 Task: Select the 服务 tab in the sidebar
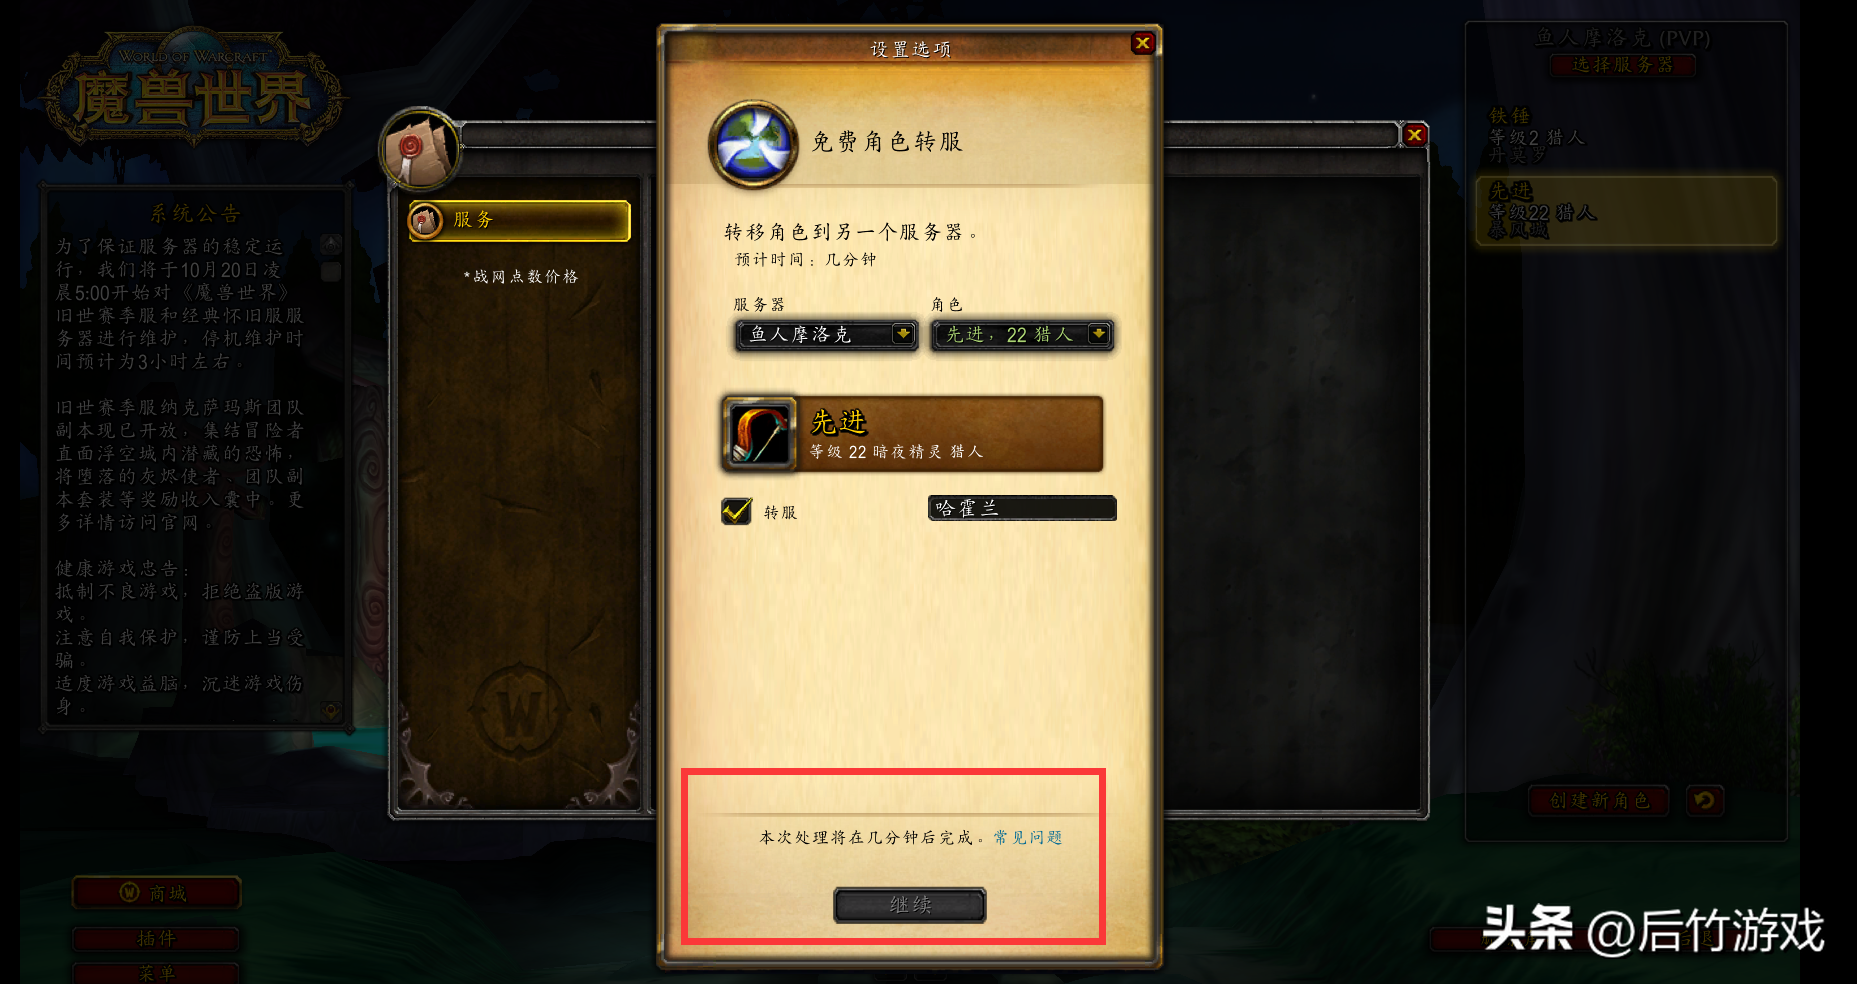pyautogui.click(x=519, y=220)
